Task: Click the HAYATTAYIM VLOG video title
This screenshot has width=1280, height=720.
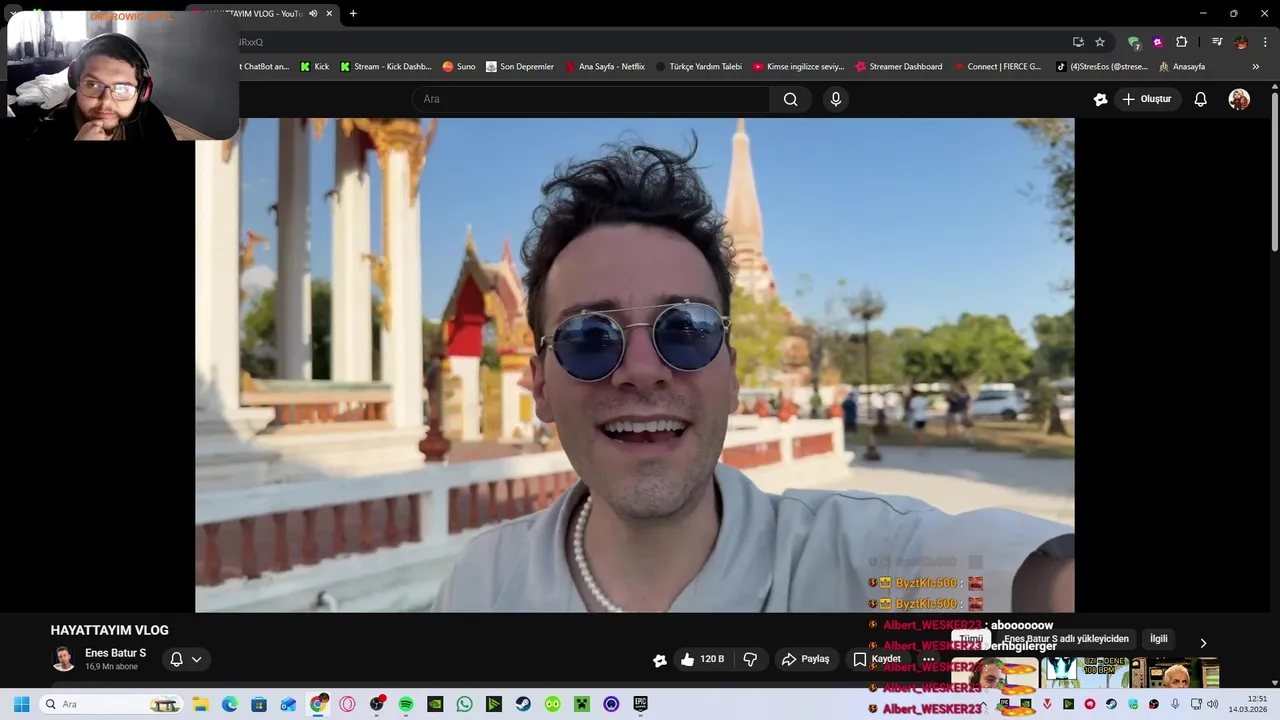Action: (110, 630)
